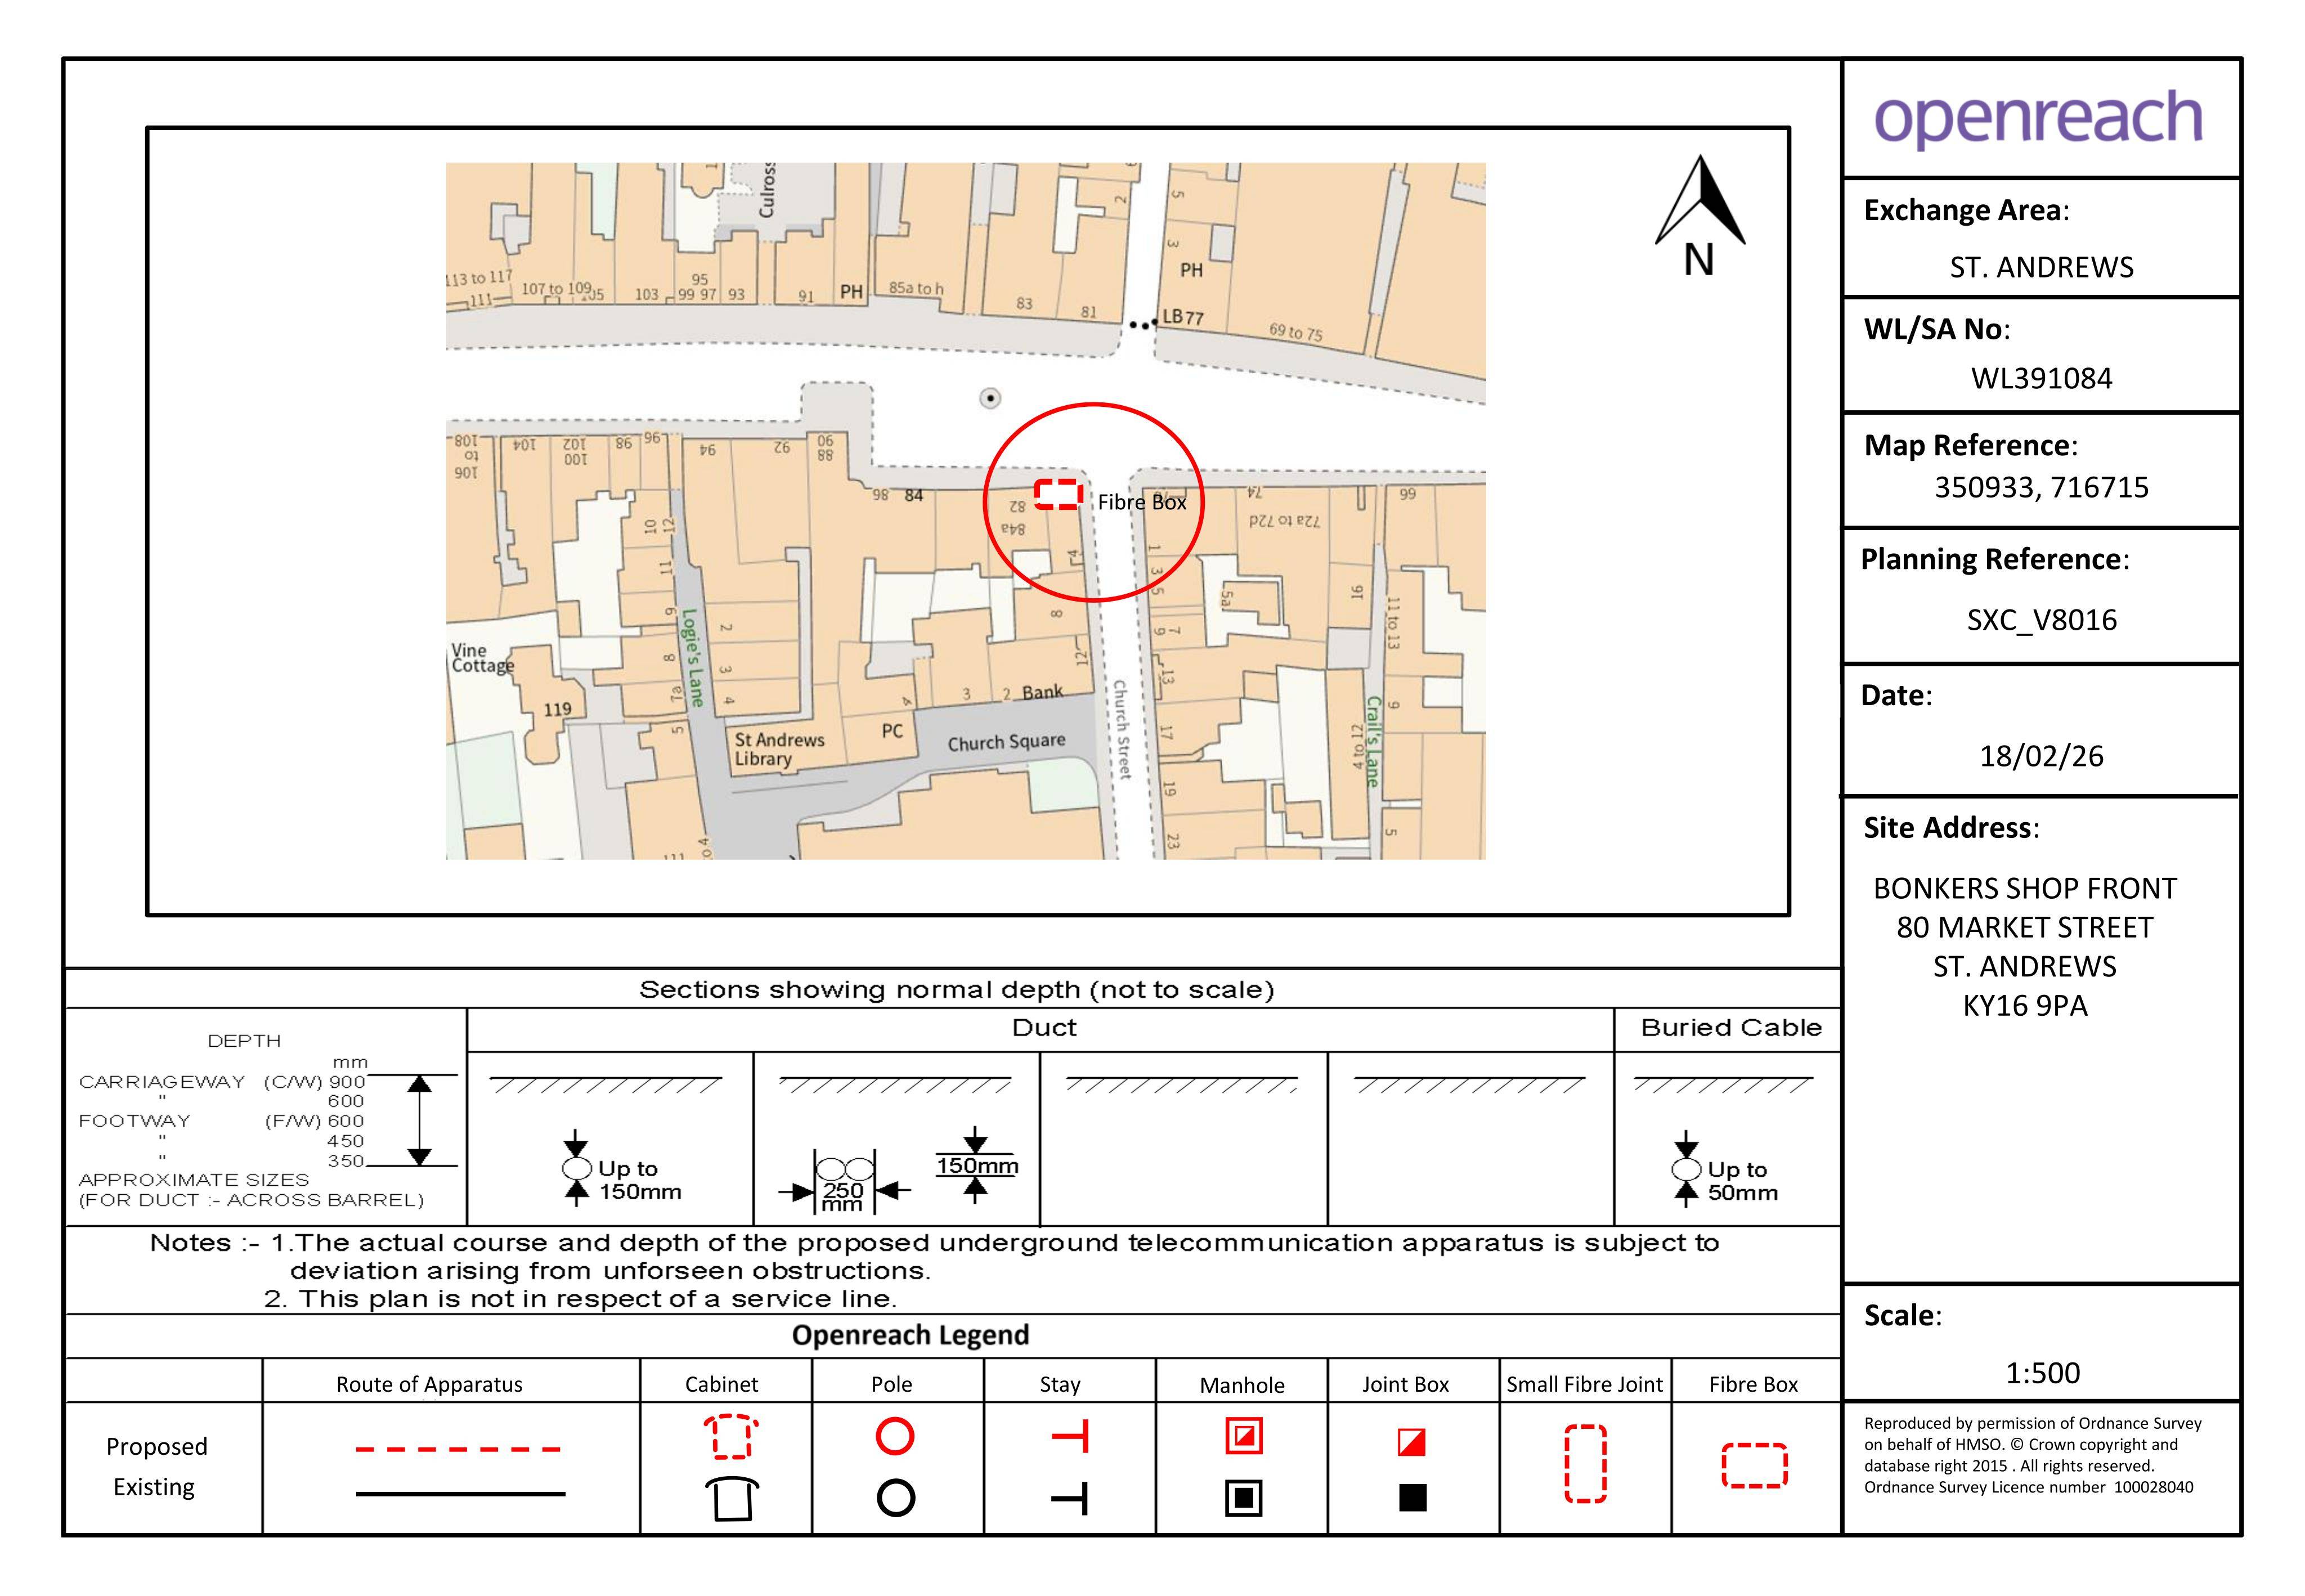Image resolution: width=2305 pixels, height=1596 pixels.
Task: Click the 'Vine Cottage' map label
Action: [482, 658]
